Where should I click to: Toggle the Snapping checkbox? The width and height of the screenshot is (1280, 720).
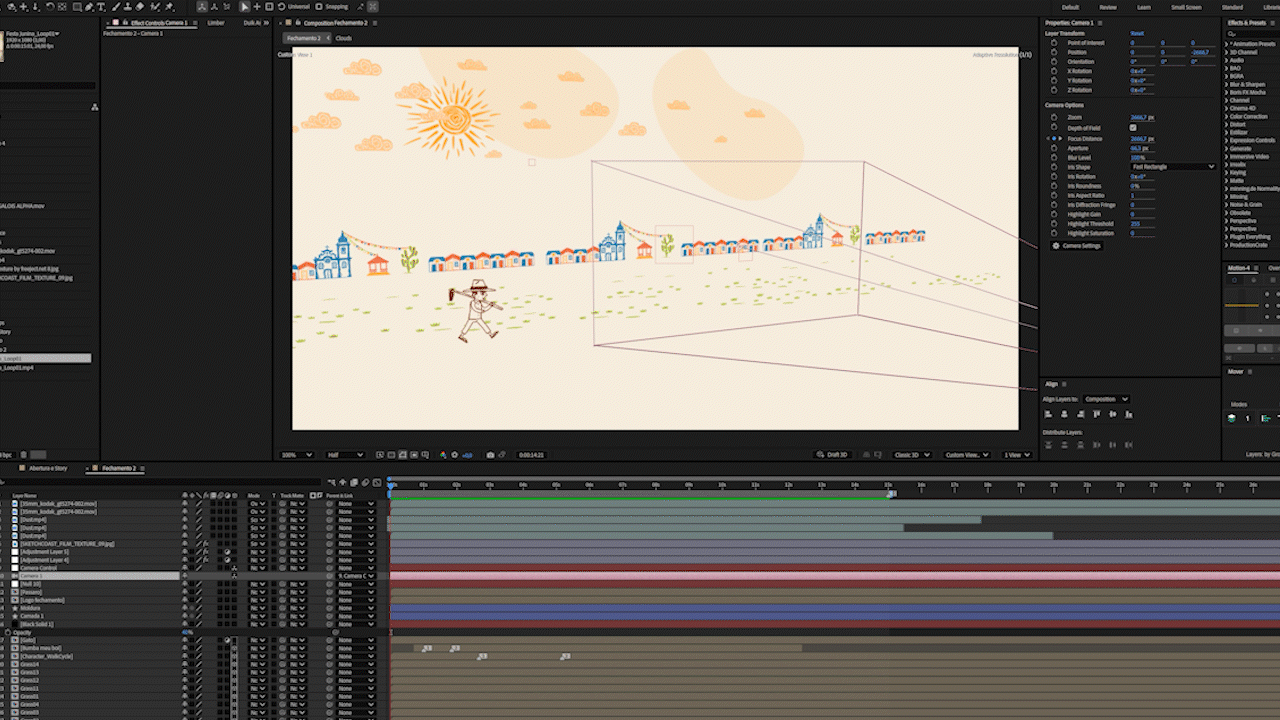coord(319,6)
